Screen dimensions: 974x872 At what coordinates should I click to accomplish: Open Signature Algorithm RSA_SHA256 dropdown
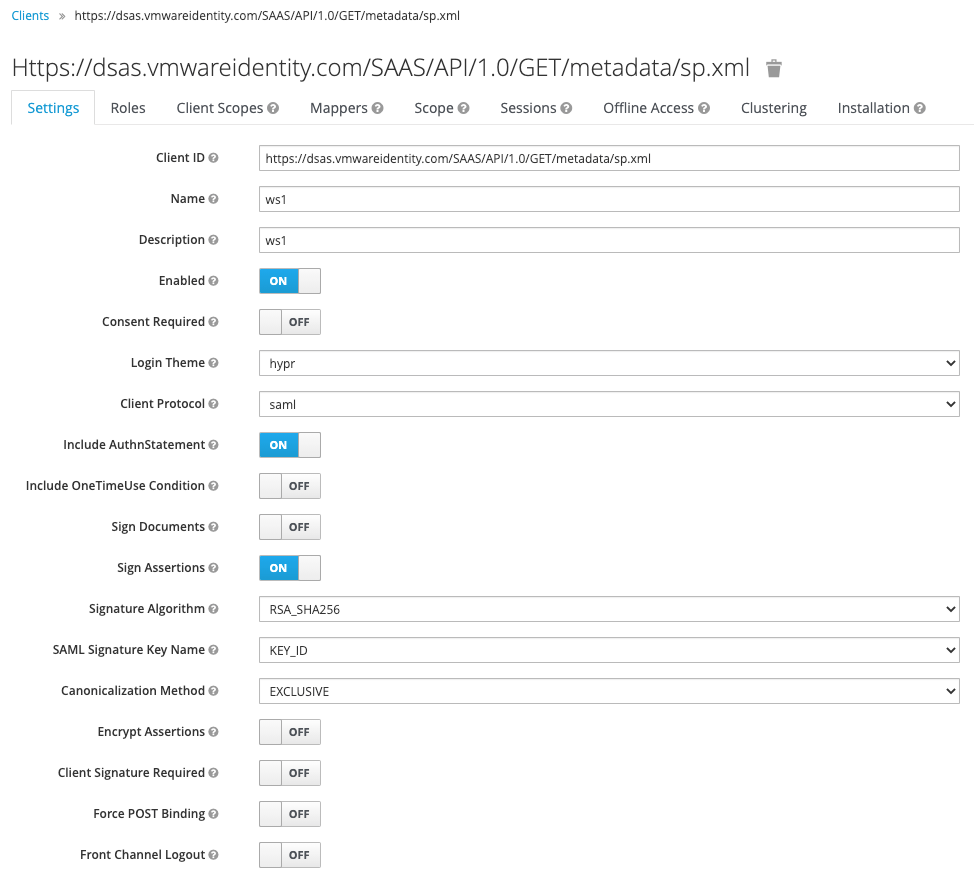[x=608, y=609]
